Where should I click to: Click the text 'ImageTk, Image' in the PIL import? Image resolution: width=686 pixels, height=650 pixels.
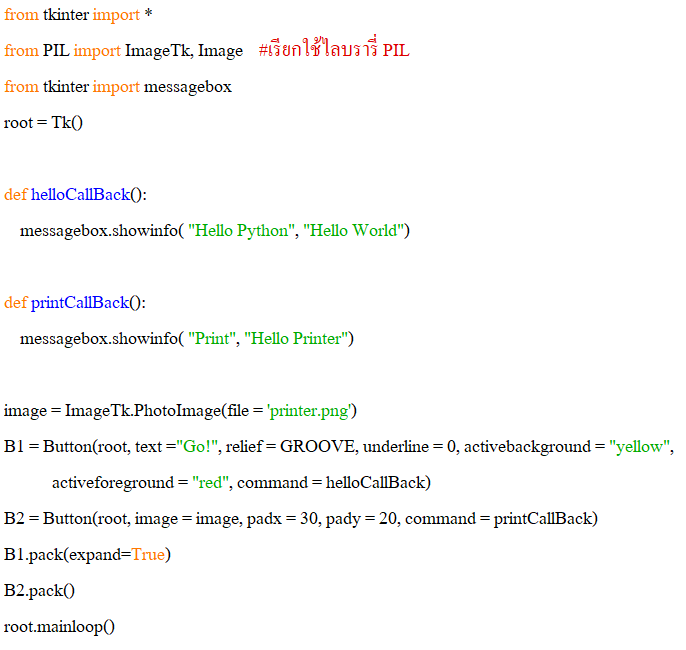(184, 51)
